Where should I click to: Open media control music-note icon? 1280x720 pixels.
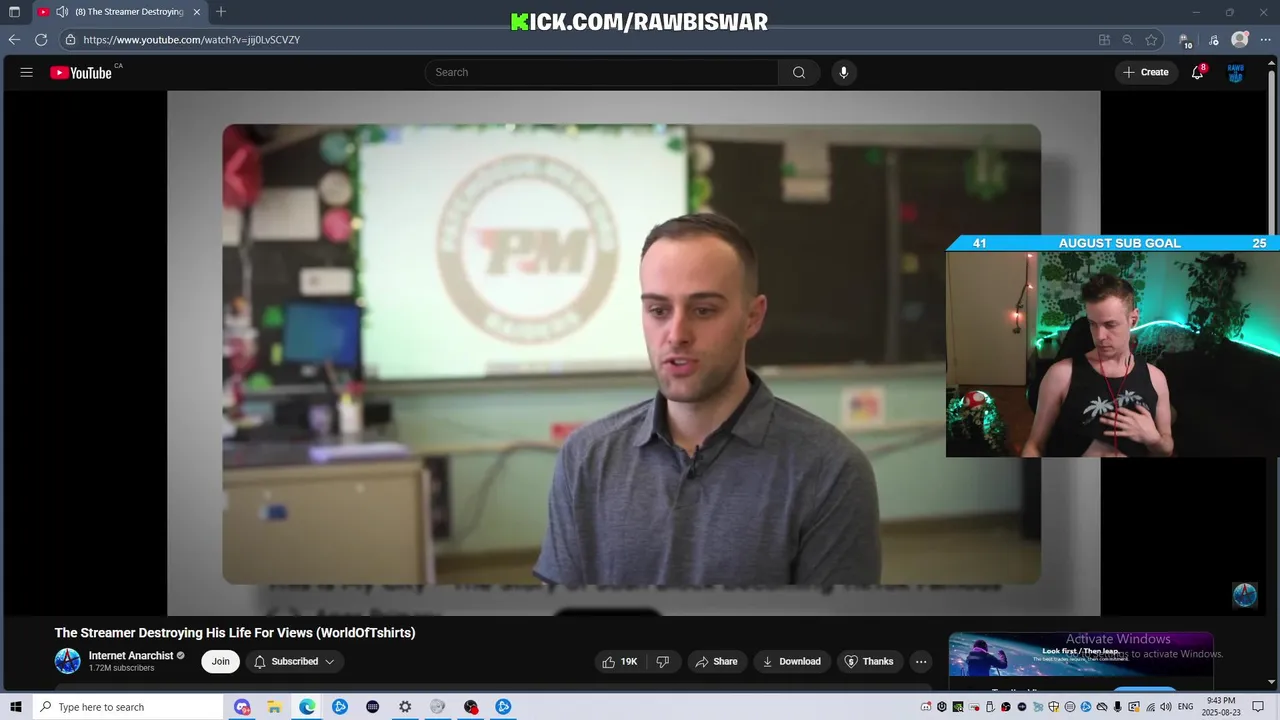1214,40
